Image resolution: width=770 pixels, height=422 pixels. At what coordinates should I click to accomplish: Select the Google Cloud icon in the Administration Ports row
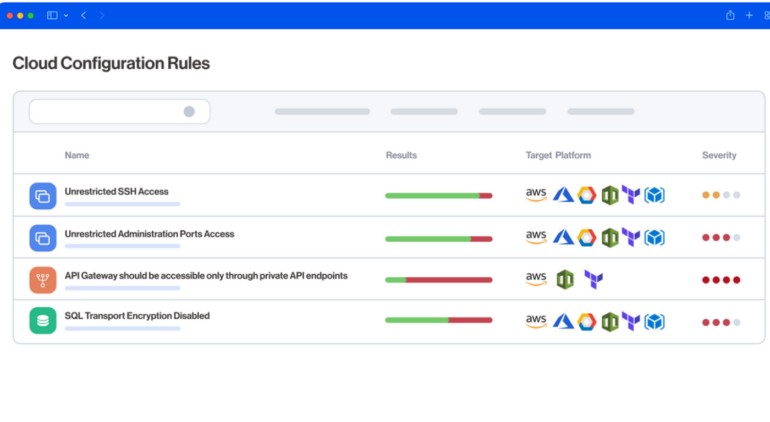586,238
